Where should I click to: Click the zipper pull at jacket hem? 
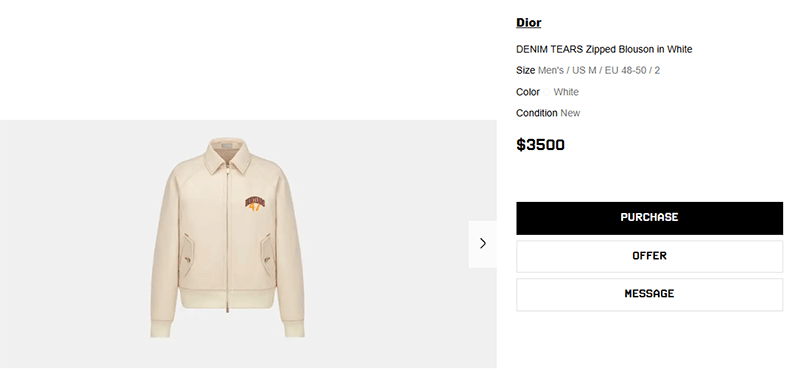click(228, 306)
